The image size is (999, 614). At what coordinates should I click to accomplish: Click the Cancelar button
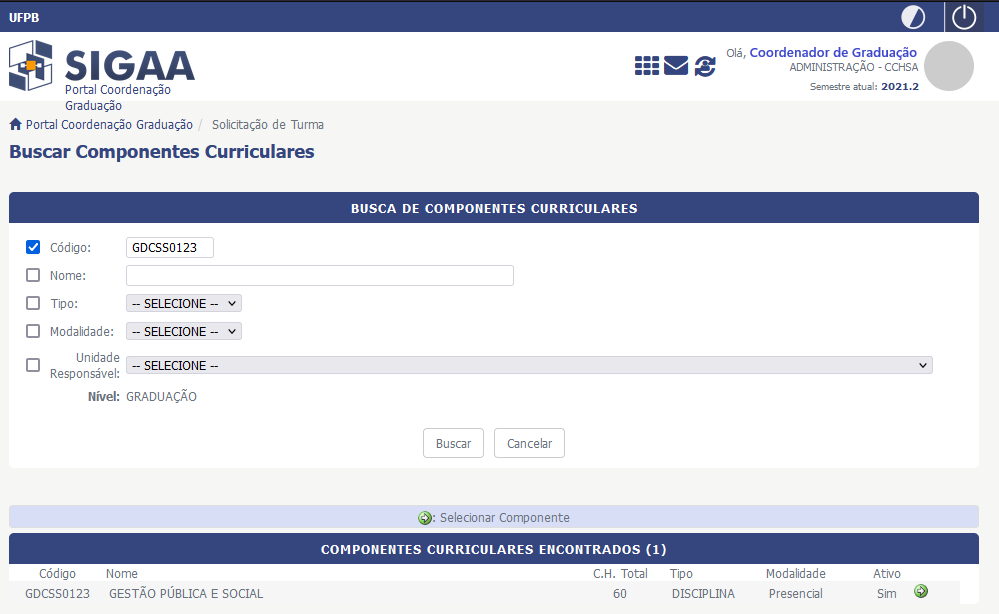(x=529, y=443)
